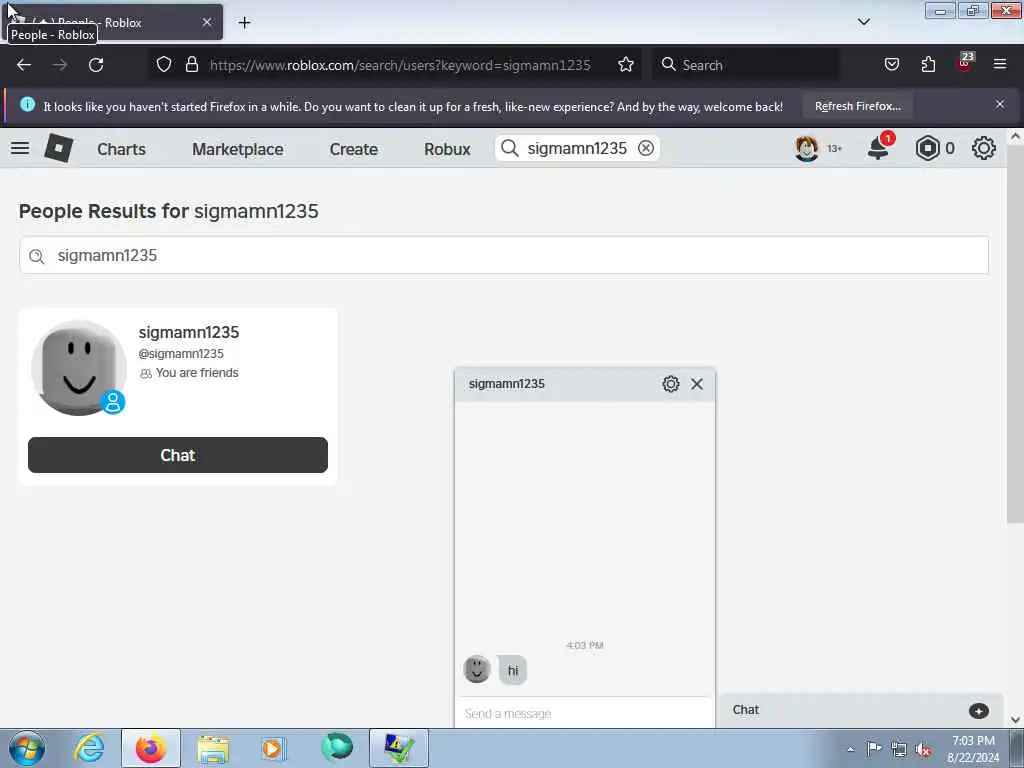This screenshot has width=1024, height=768.
Task: Open sigmamn1235 profile name link
Action: (189, 332)
